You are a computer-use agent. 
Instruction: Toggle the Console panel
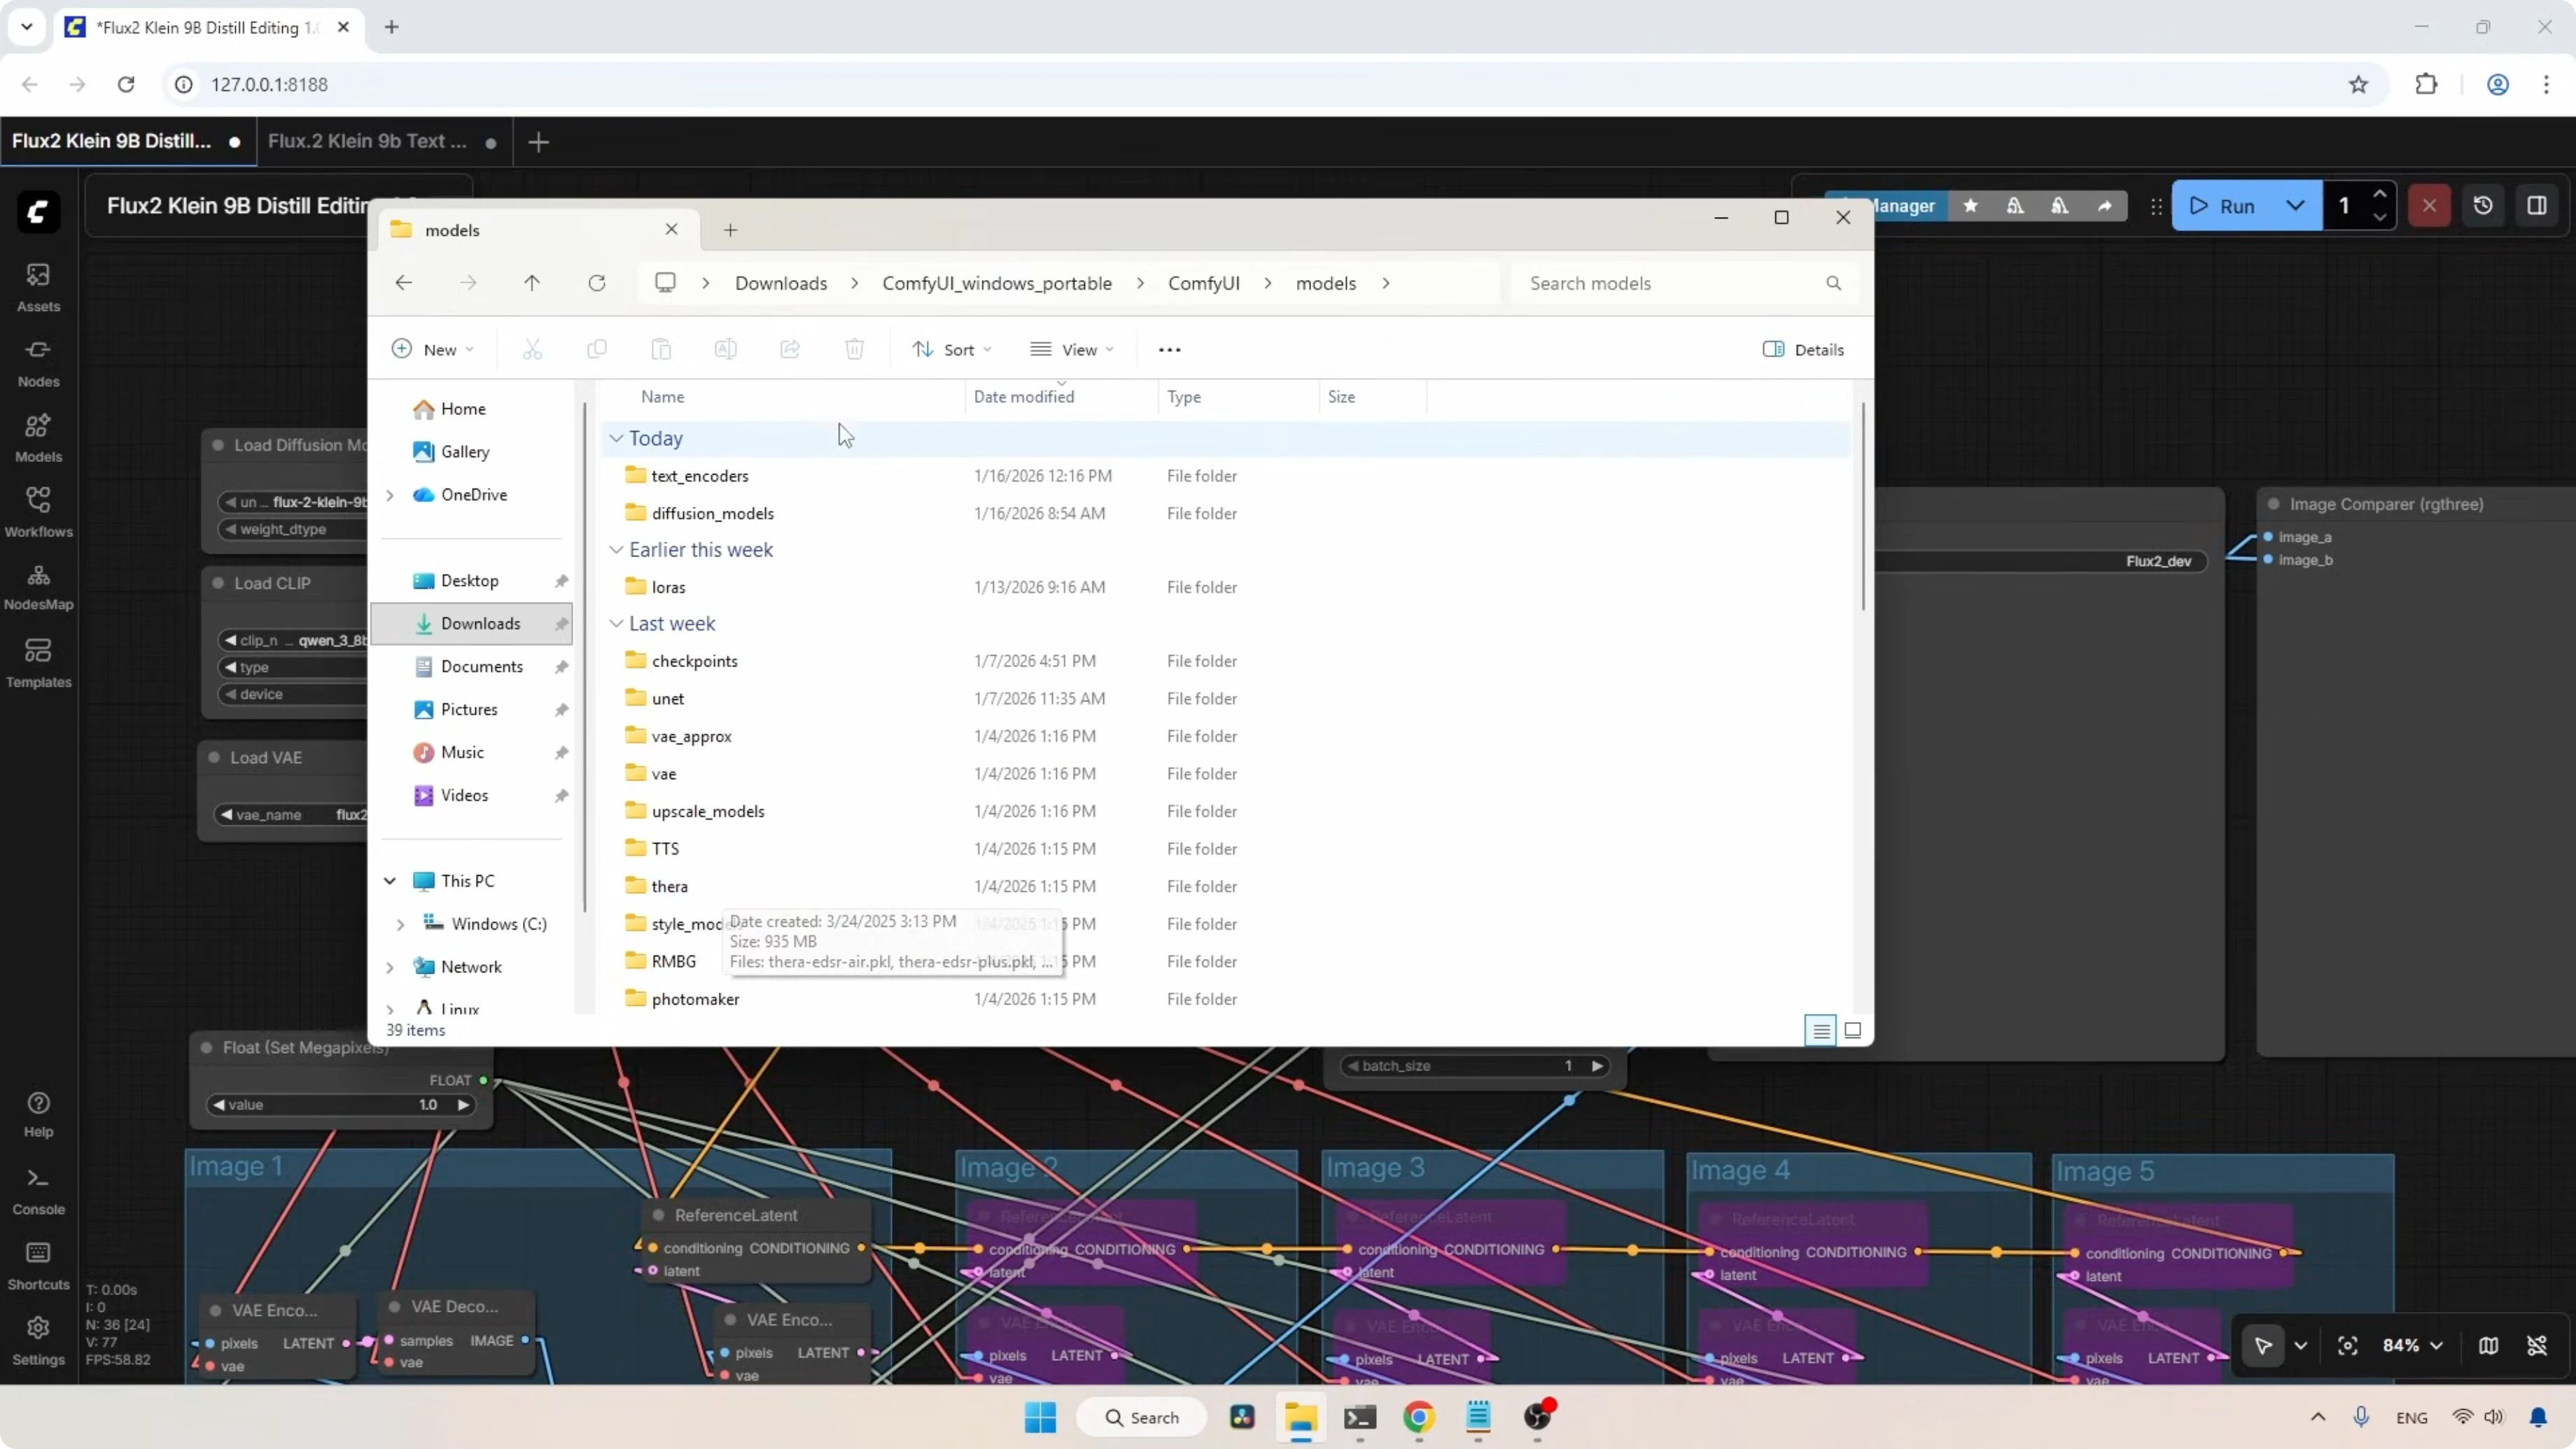[x=38, y=1190]
